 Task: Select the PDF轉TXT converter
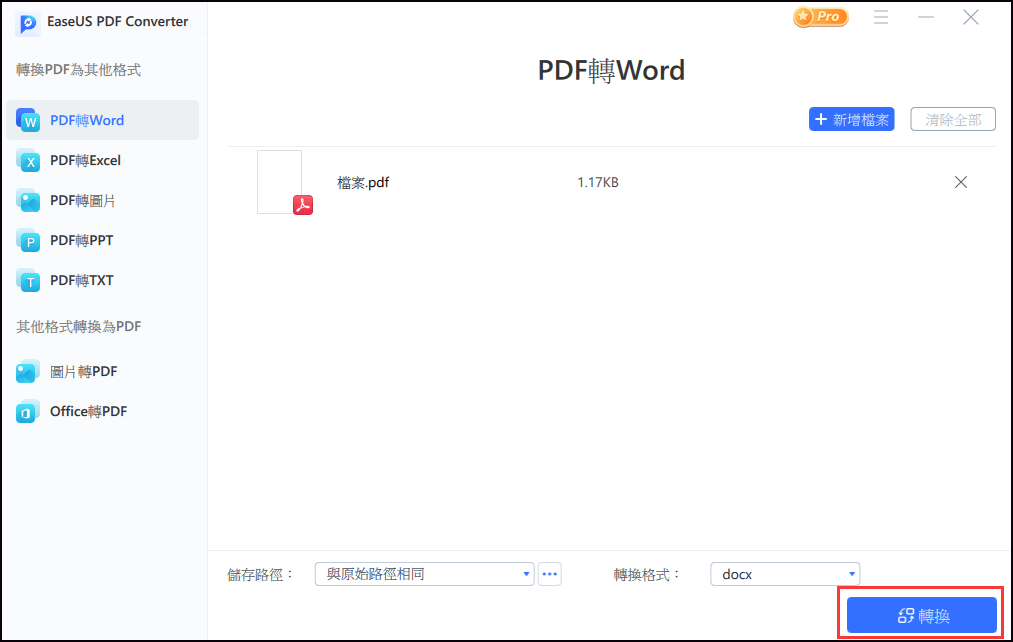pyautogui.click(x=82, y=280)
